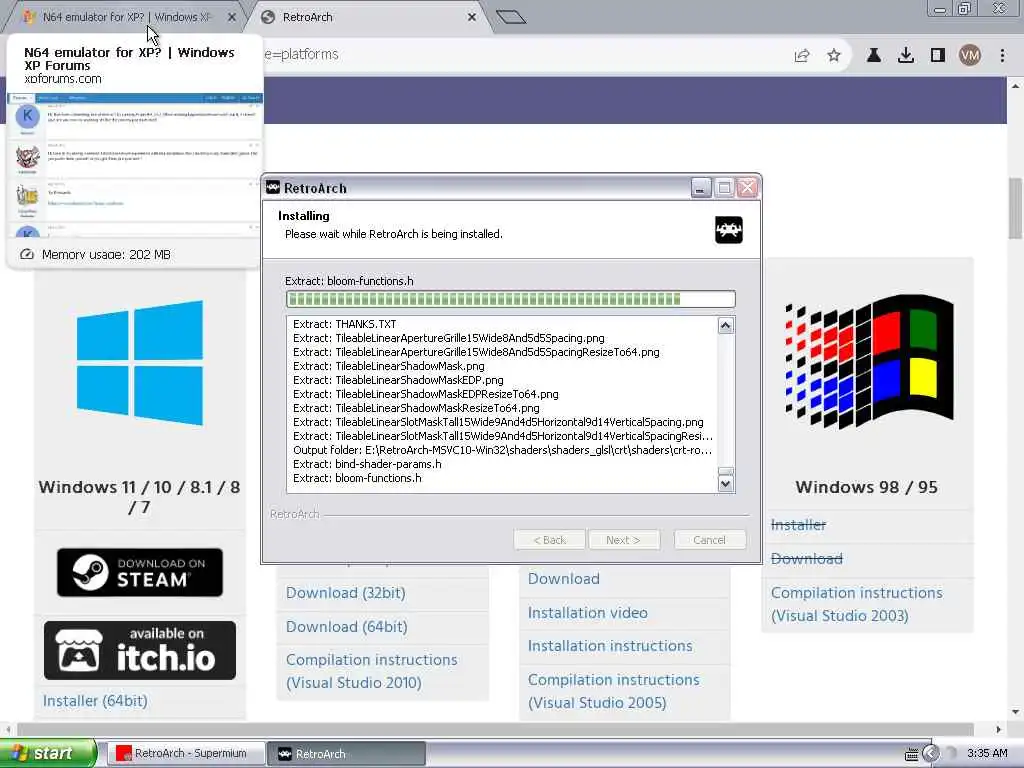Click the Windows 11/10 logo image

click(140, 363)
